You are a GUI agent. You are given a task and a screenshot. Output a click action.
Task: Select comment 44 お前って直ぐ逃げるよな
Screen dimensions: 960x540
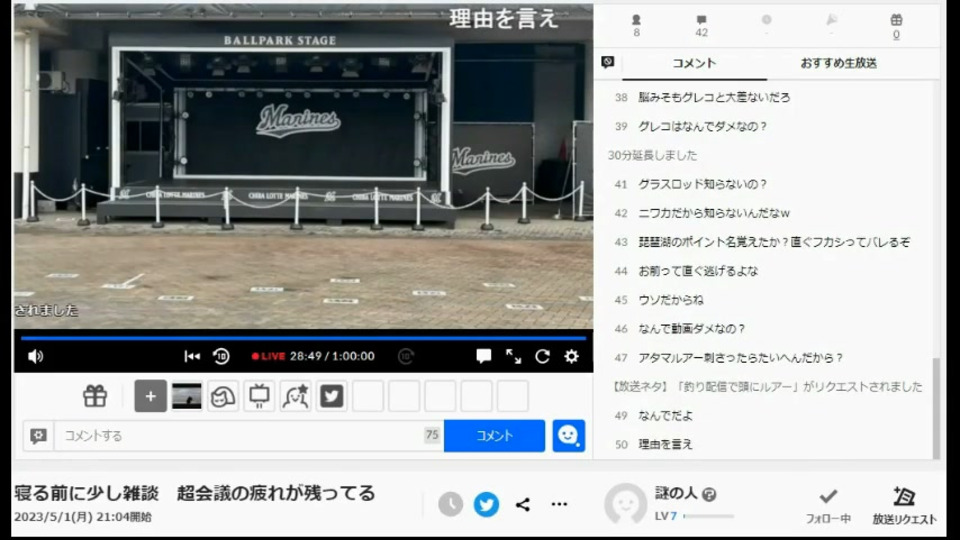coord(698,271)
